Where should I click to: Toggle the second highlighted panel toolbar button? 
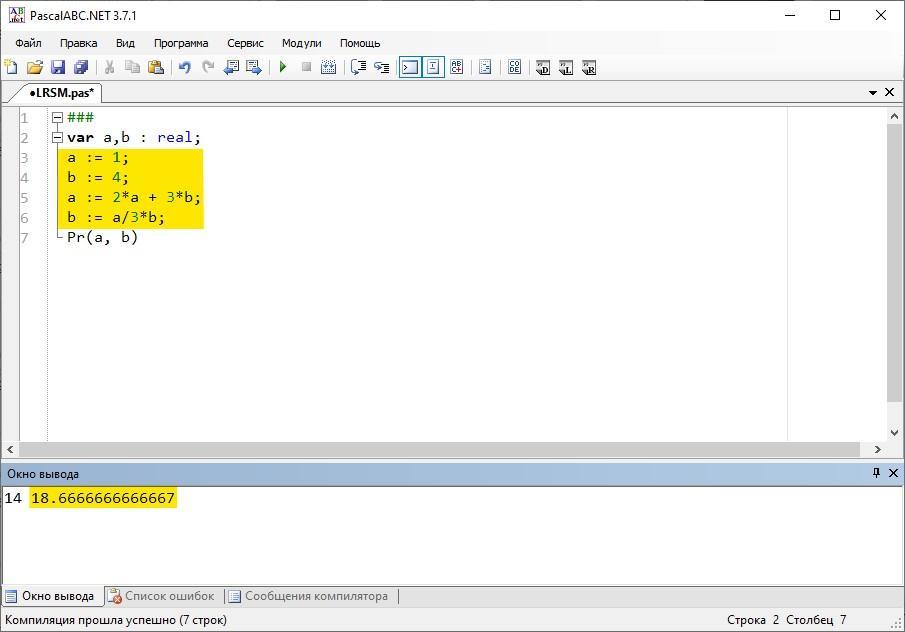pyautogui.click(x=433, y=67)
